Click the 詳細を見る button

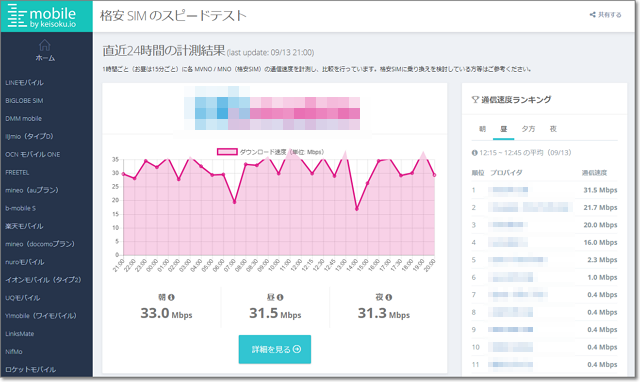[x=275, y=349]
